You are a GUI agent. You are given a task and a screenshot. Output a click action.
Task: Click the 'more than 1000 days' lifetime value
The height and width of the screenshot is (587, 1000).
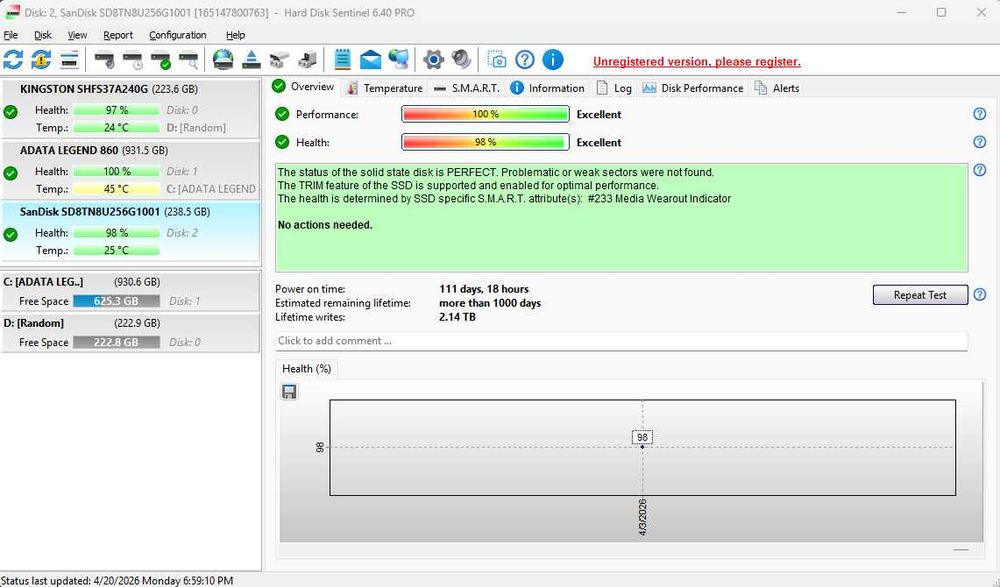click(x=490, y=303)
